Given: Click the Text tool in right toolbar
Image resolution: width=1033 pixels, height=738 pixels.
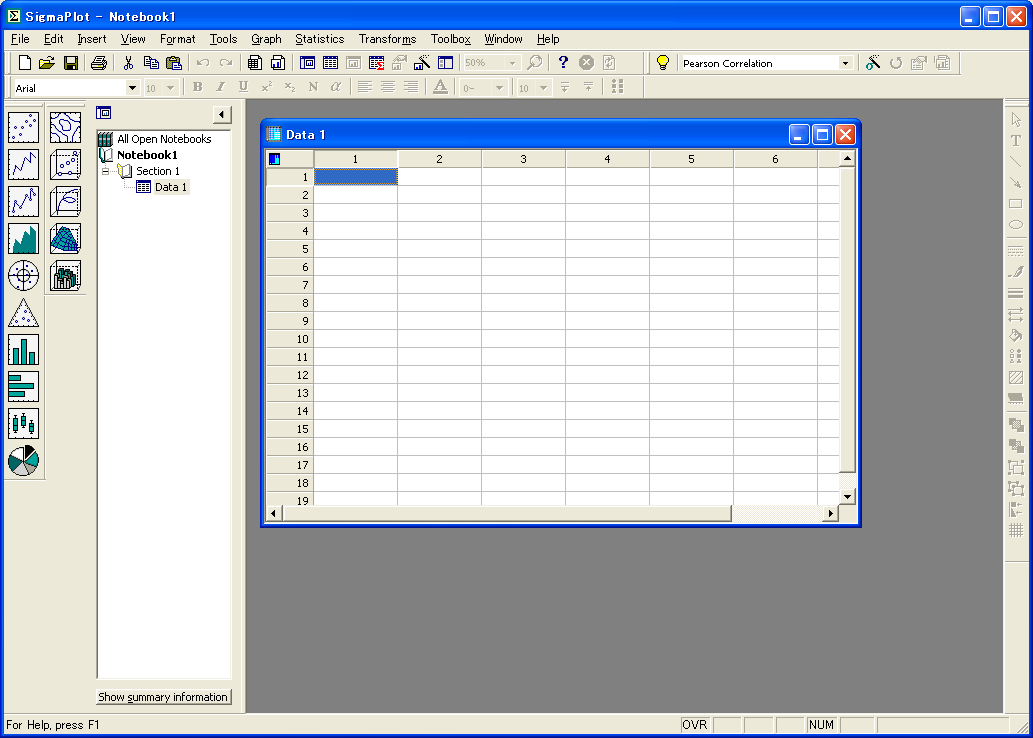Looking at the screenshot, I should pos(1016,141).
